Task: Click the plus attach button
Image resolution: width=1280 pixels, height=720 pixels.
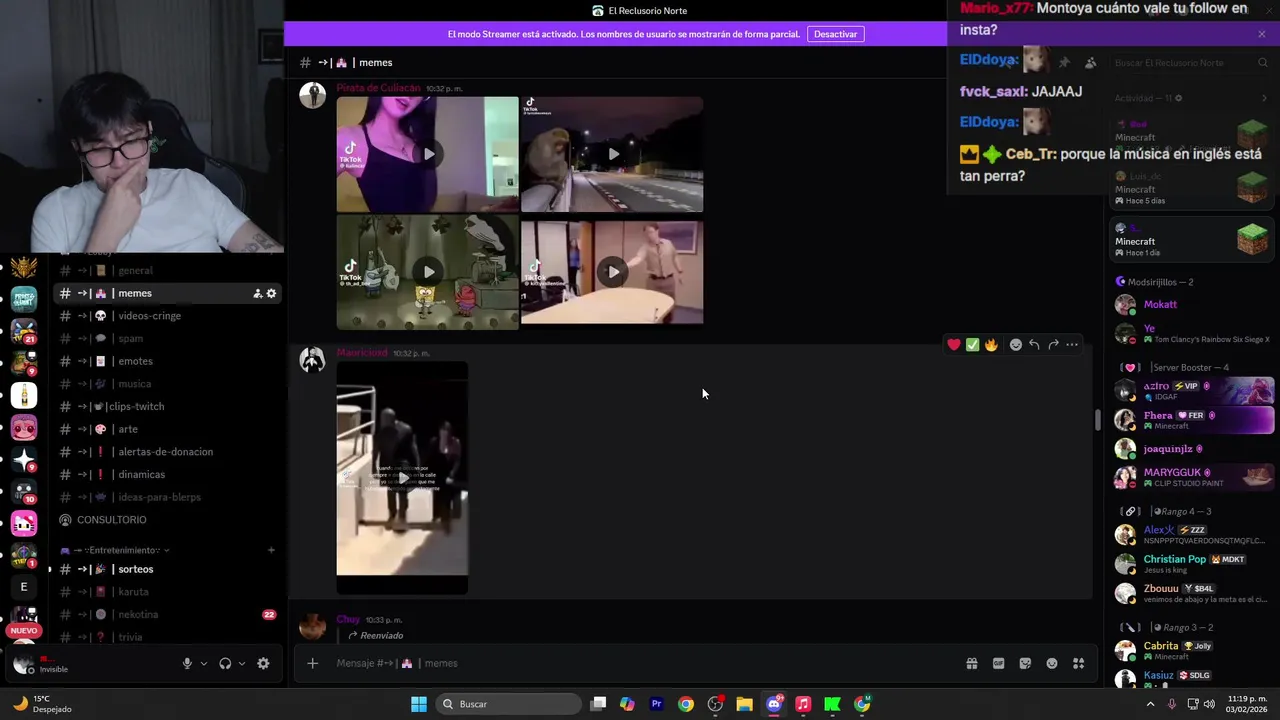Action: pos(312,663)
